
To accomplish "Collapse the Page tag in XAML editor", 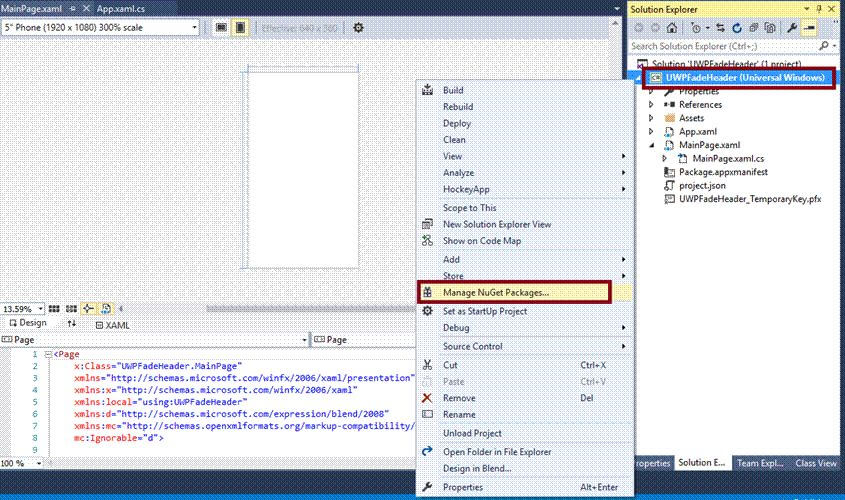I will (x=48, y=355).
